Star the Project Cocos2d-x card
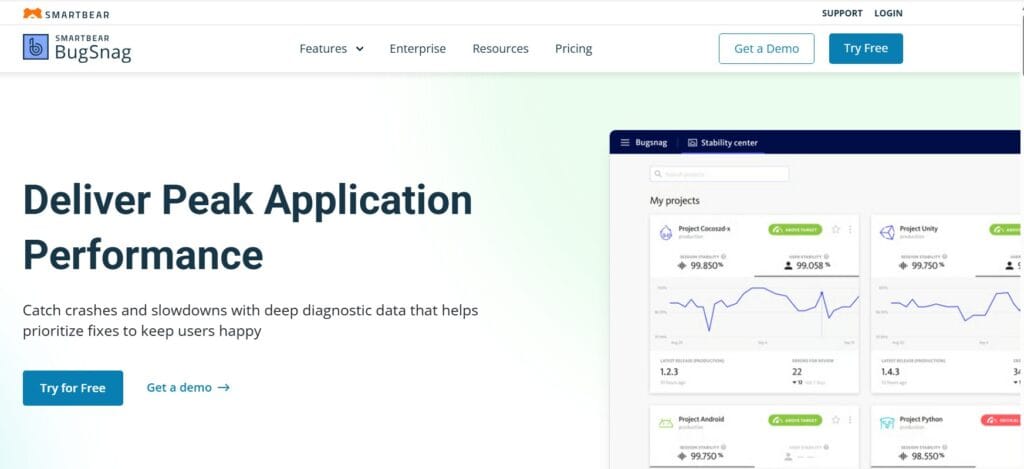 pos(836,229)
